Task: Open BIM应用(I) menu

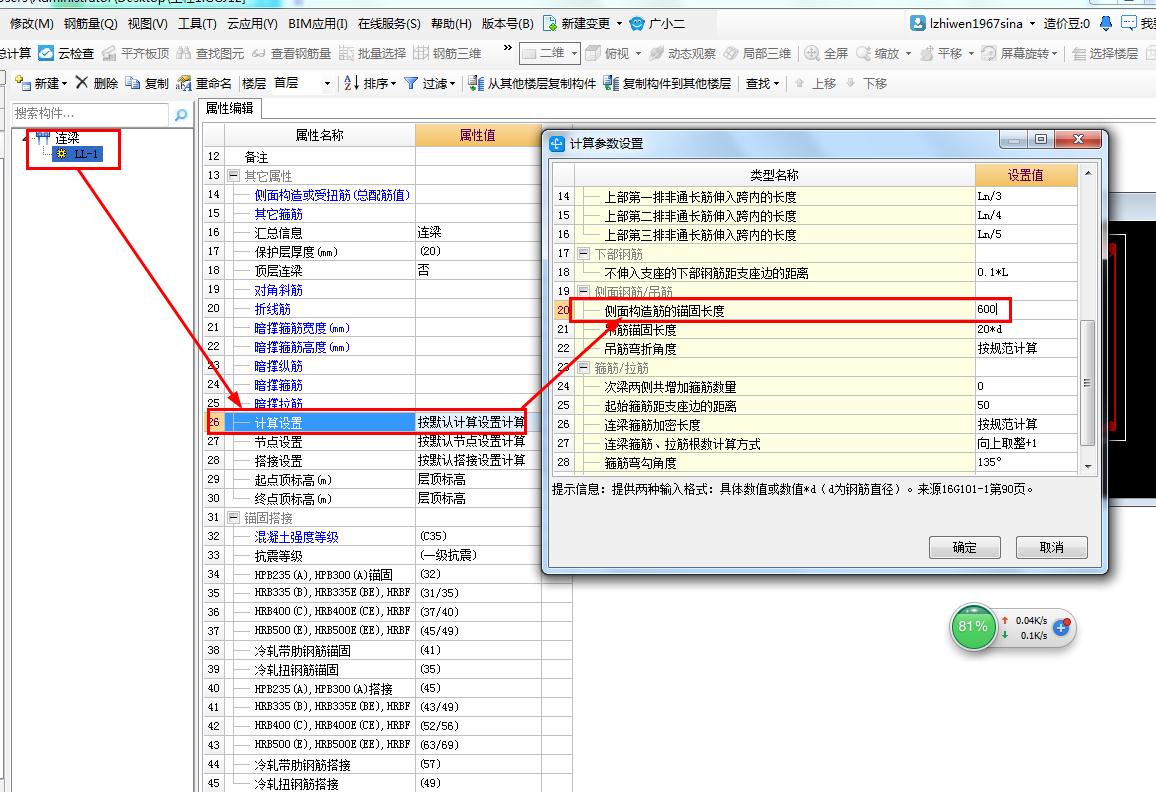Action: pyautogui.click(x=318, y=24)
